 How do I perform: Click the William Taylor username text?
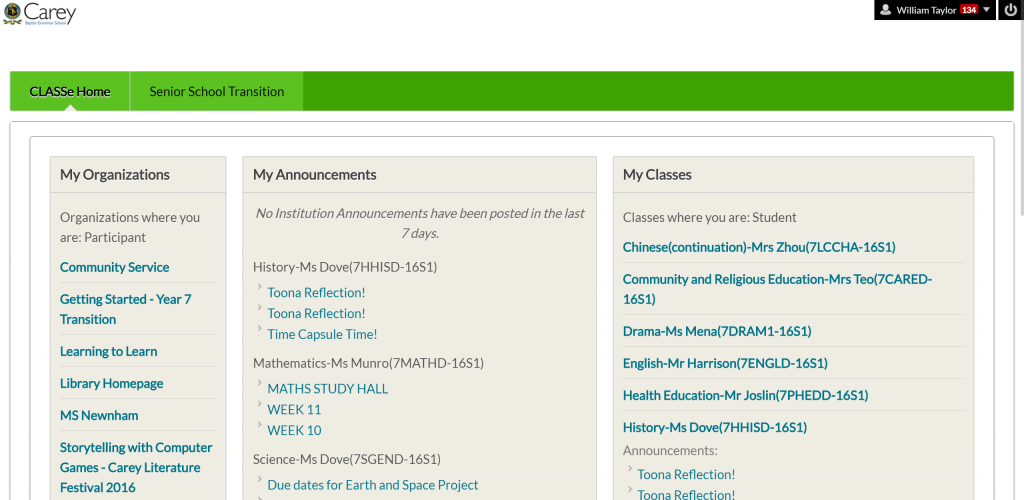click(x=926, y=10)
